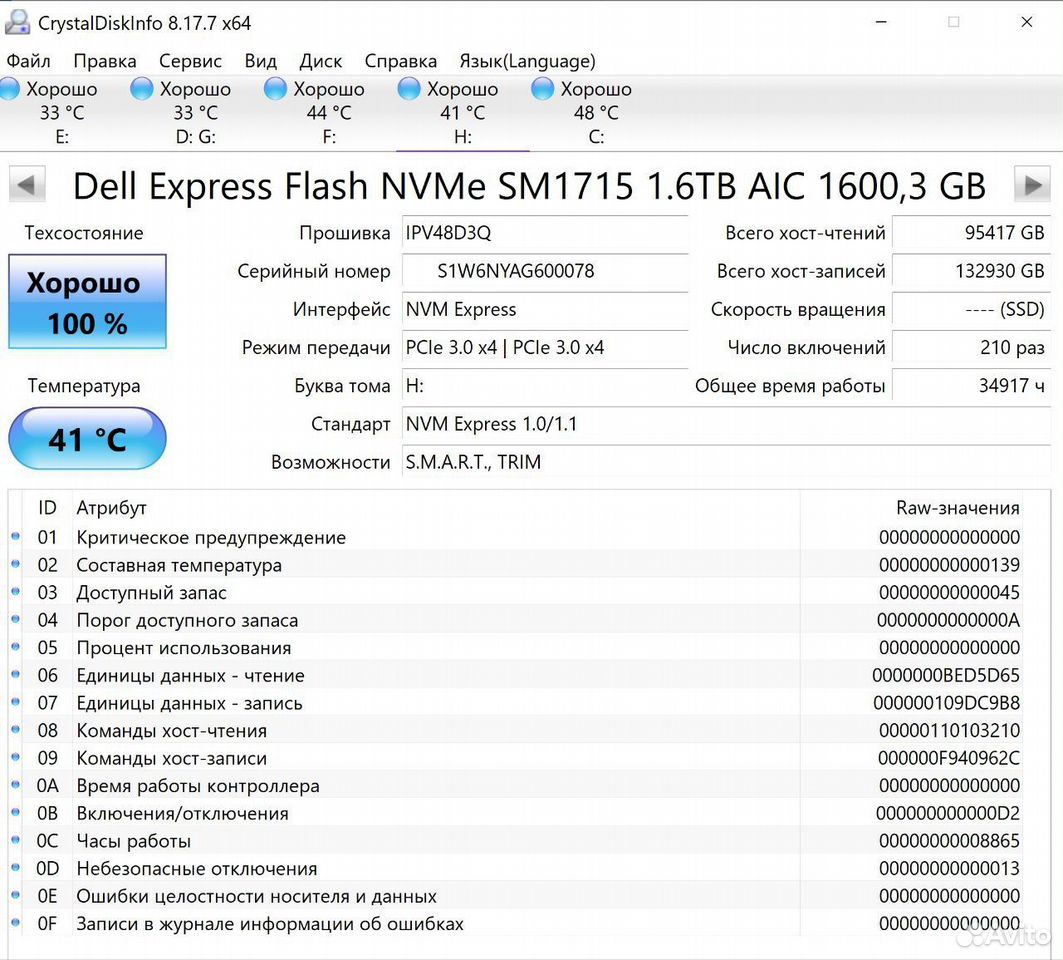This screenshot has width=1063, height=960.
Task: Click the firmware field IPV48D3Q
Action: tap(545, 233)
